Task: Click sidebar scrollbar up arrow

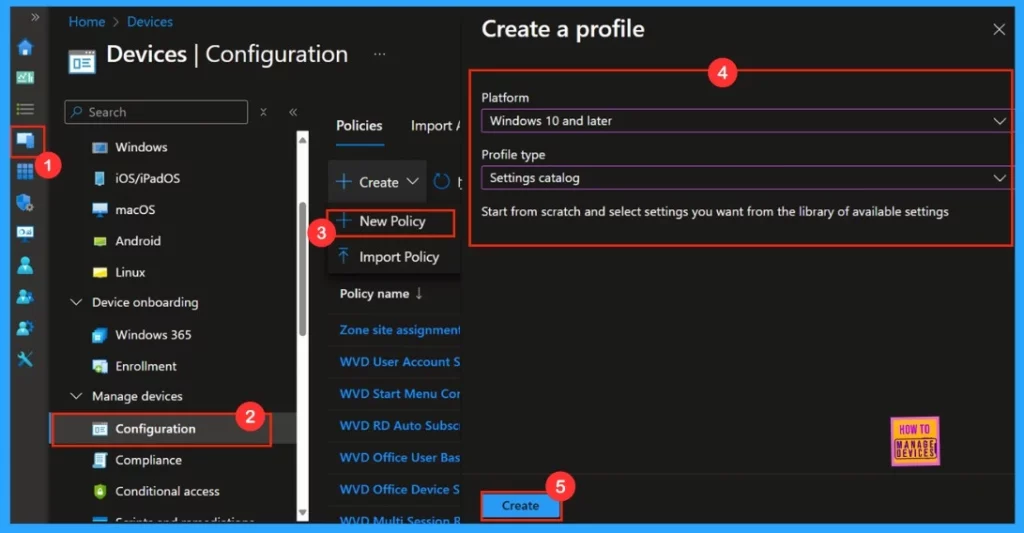Action: pos(302,139)
